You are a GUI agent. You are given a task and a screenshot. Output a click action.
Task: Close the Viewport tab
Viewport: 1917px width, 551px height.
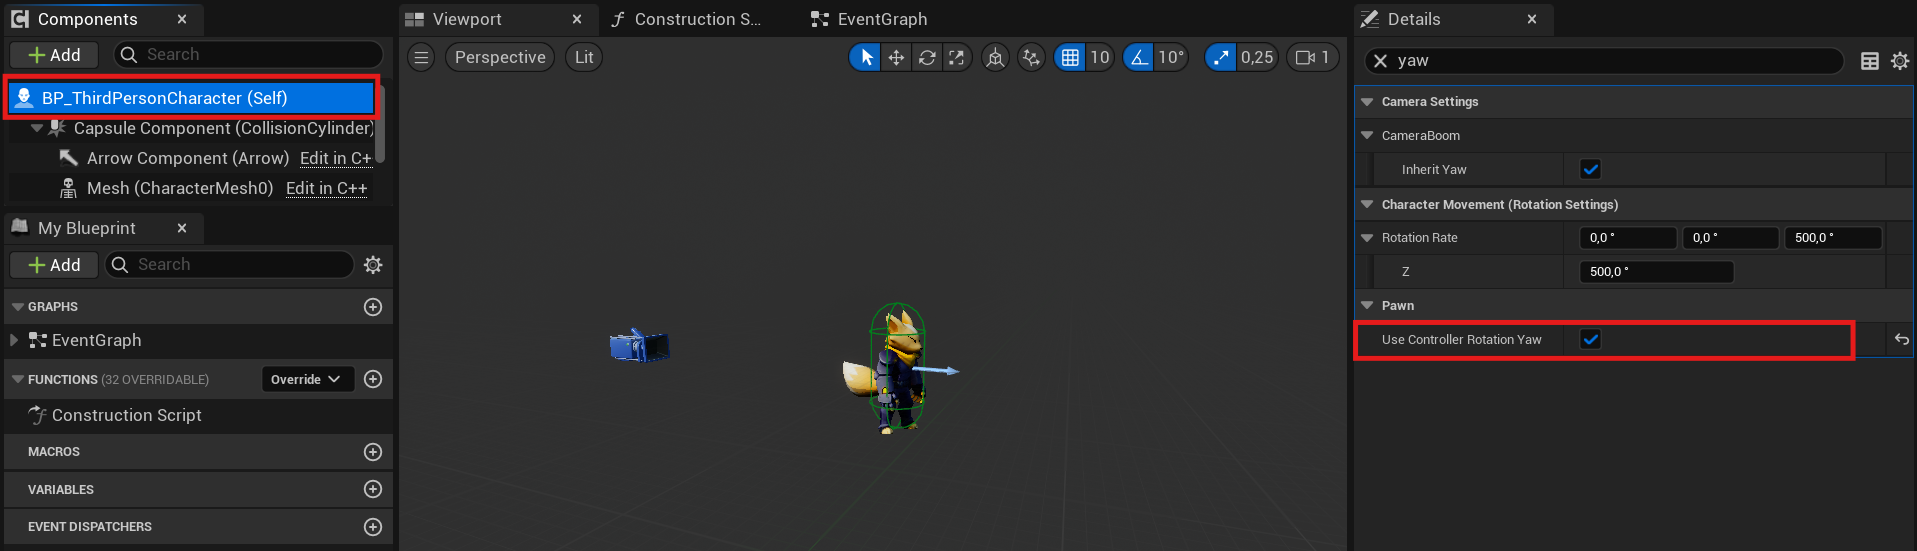pos(577,19)
